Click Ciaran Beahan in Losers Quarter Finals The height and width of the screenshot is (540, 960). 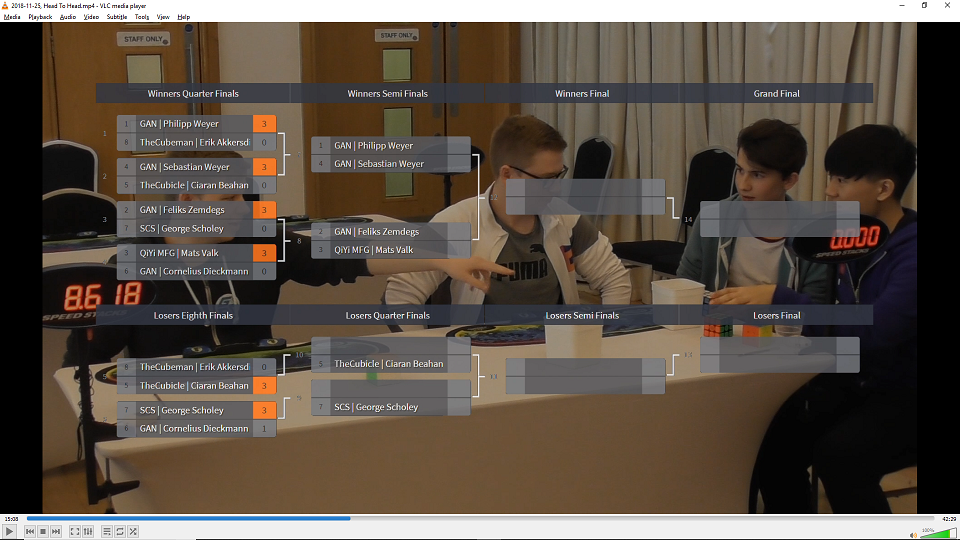[x=391, y=364]
